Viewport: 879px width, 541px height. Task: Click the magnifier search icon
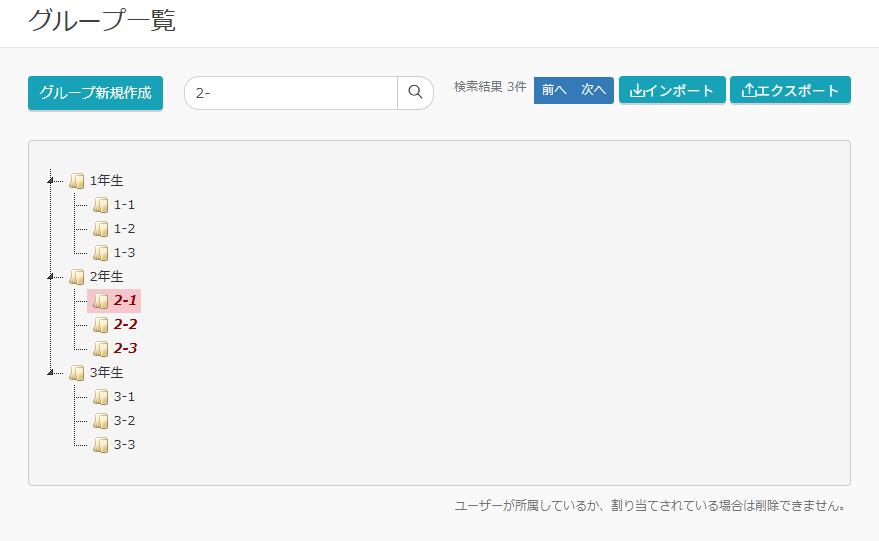(415, 93)
